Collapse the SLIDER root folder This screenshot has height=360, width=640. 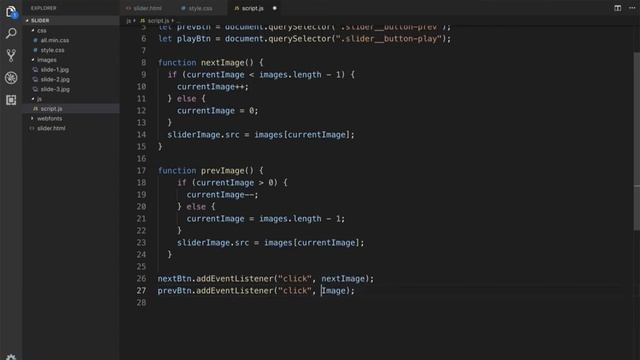click(71, 20)
